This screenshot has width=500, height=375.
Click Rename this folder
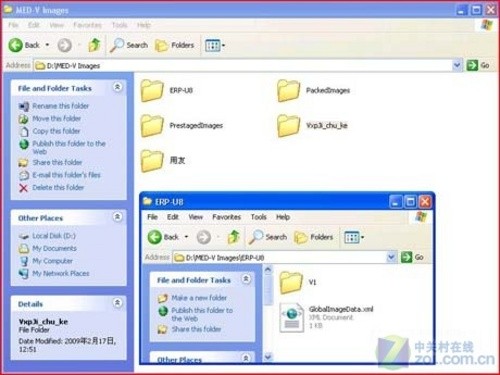(x=54, y=106)
